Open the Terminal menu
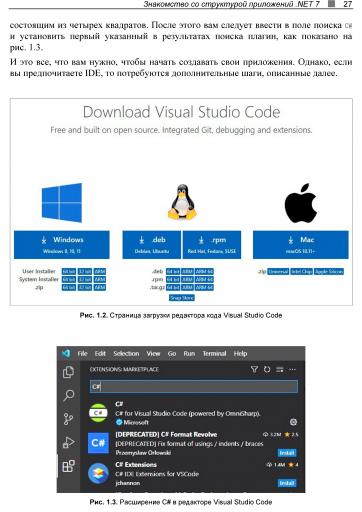The width and height of the screenshot is (362, 512). [214, 353]
